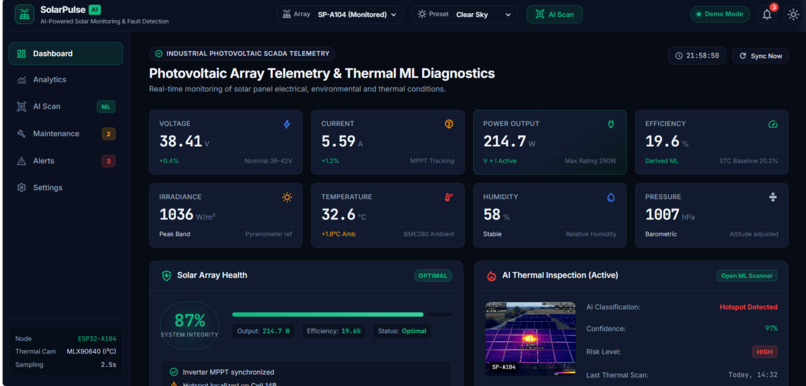The image size is (806, 386).
Task: Click the MLX90640 thermal cam value
Action: [x=91, y=352]
